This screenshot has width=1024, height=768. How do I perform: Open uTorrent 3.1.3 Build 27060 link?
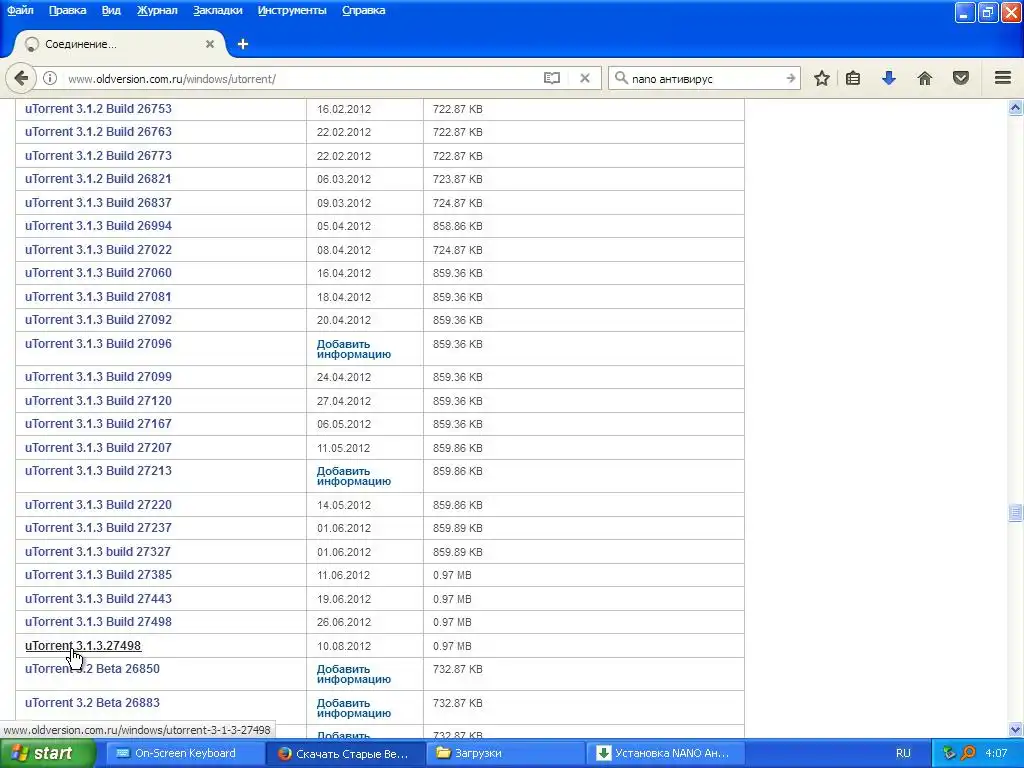click(x=98, y=273)
